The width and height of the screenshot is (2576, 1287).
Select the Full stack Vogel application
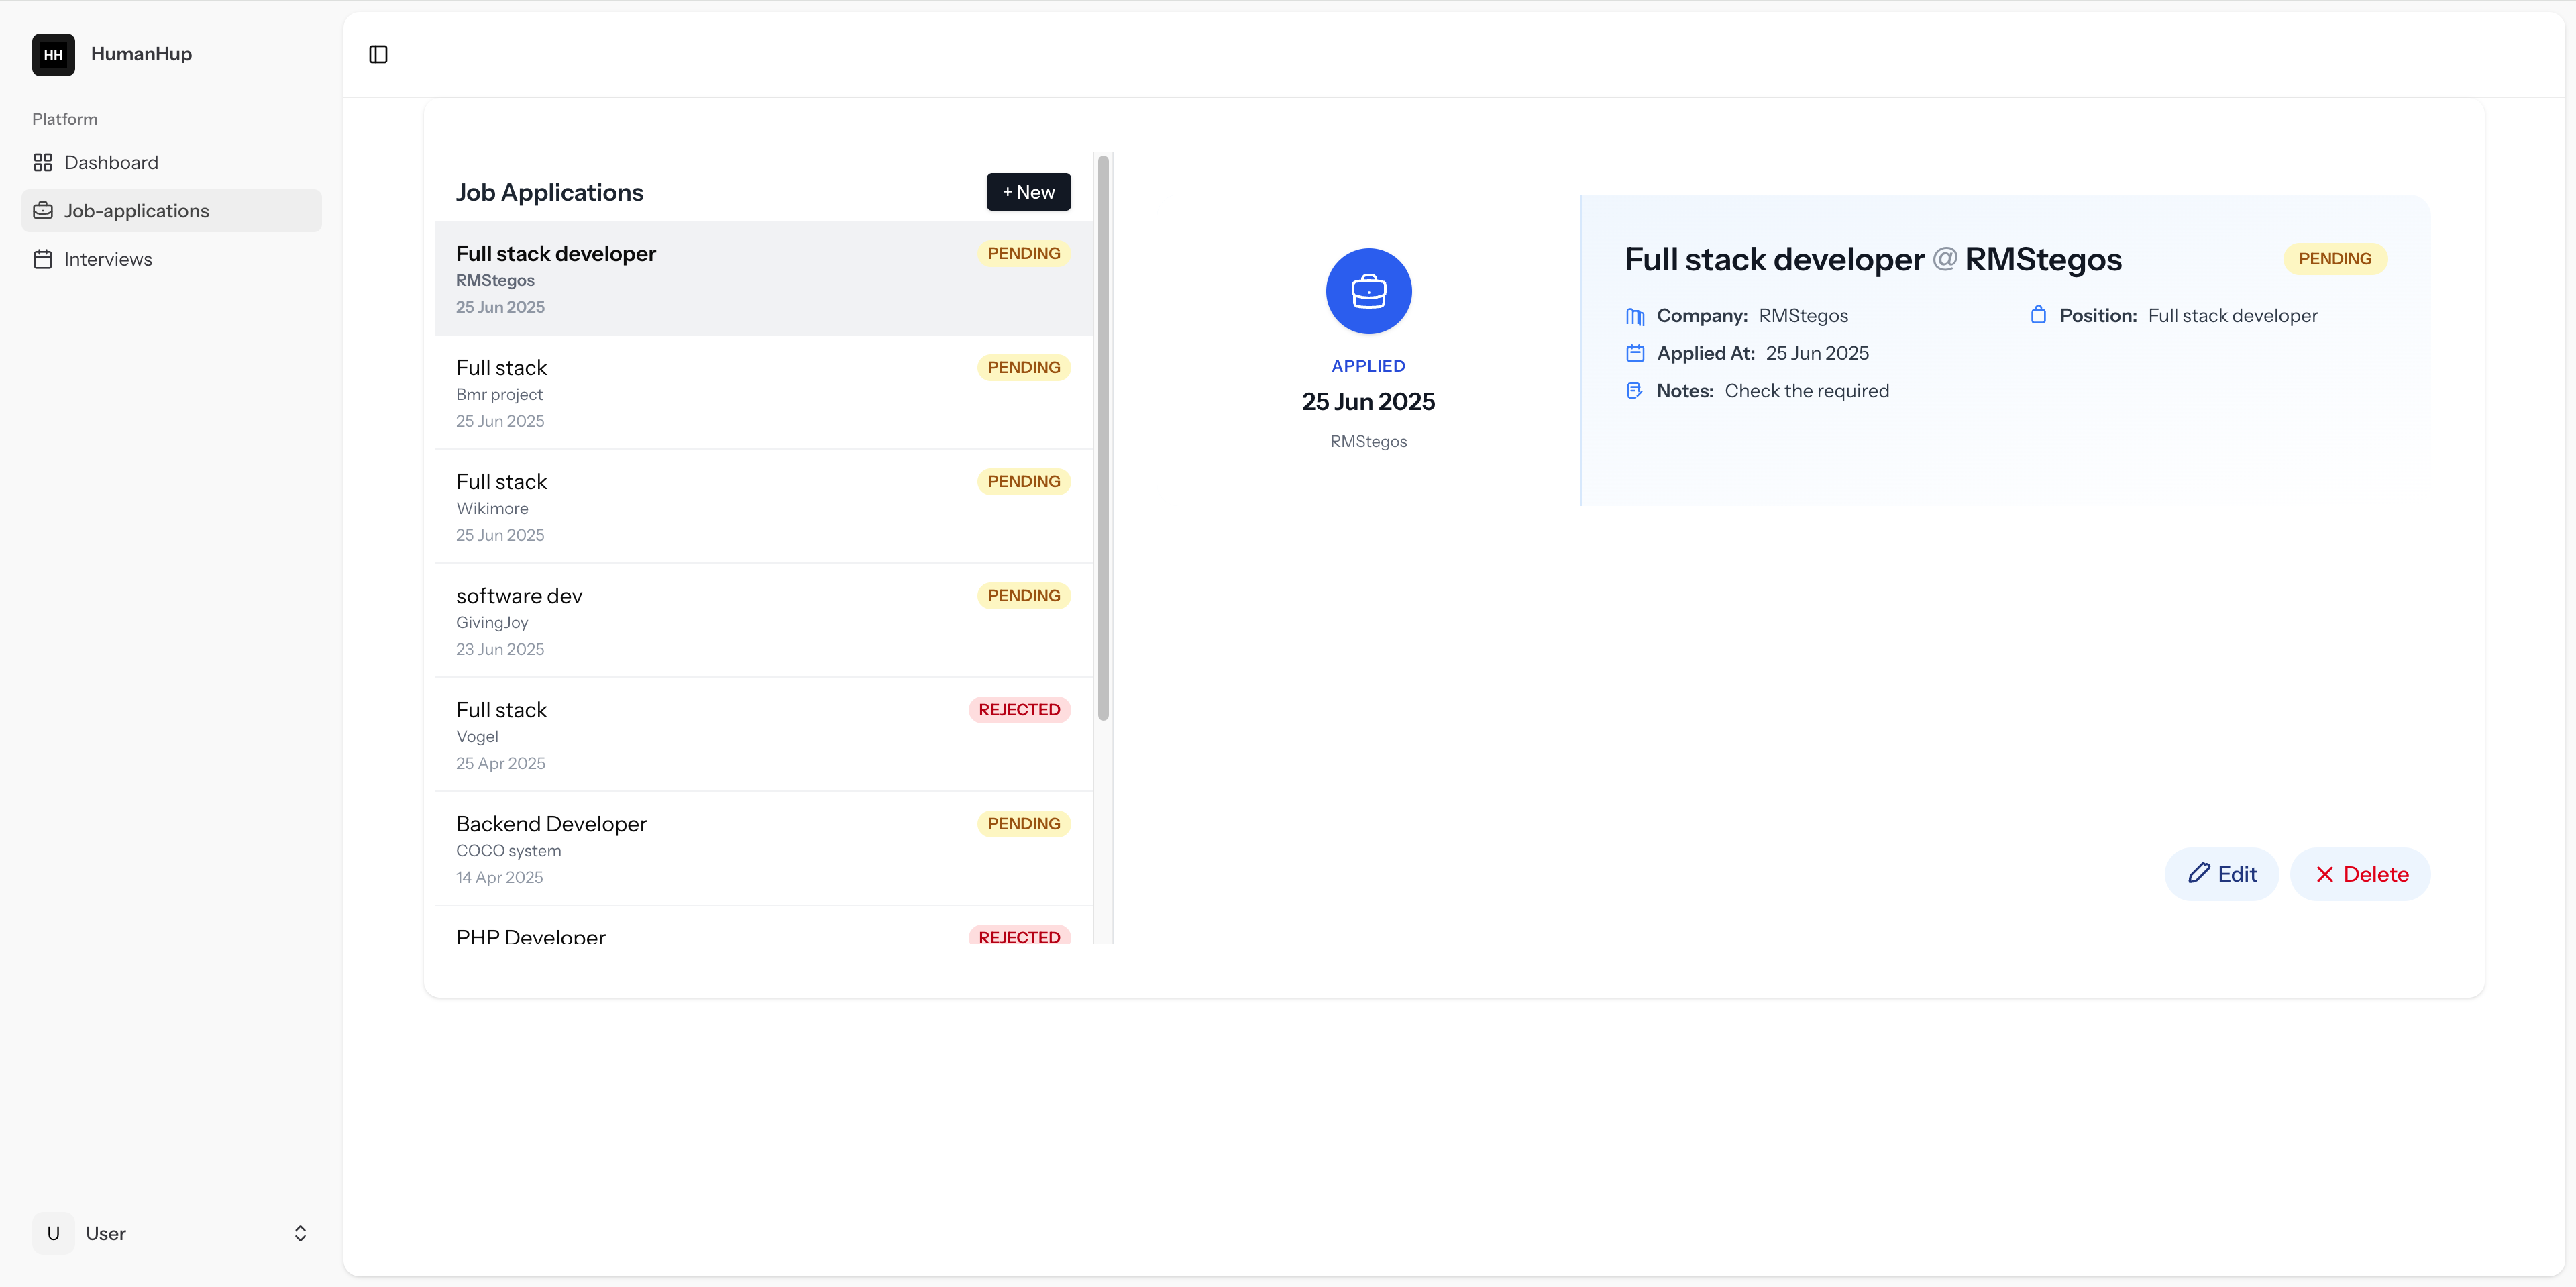coord(764,734)
